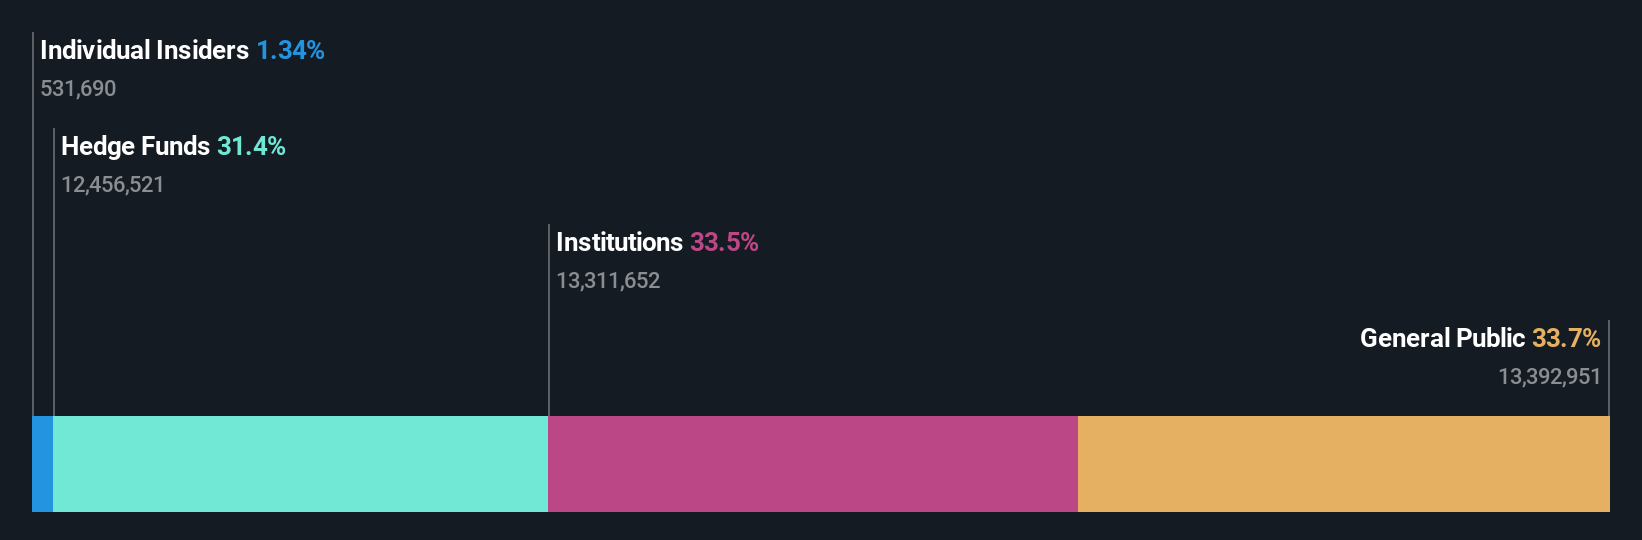Select the 33.7% percentage value
1642x540 pixels.
1566,338
